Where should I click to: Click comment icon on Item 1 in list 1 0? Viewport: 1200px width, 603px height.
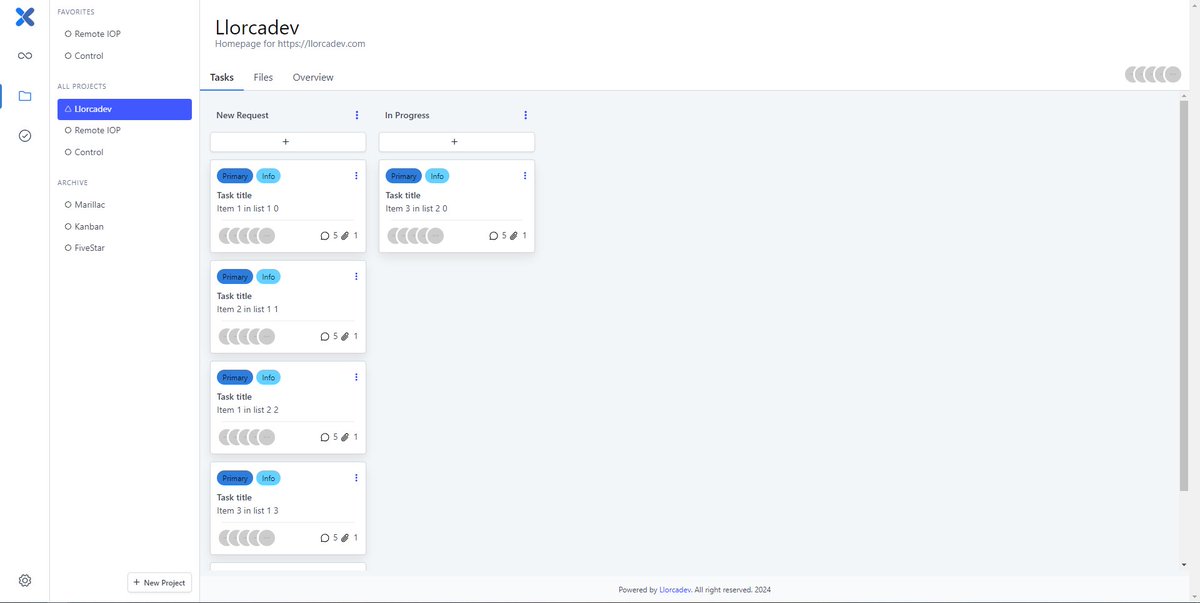[x=325, y=236]
